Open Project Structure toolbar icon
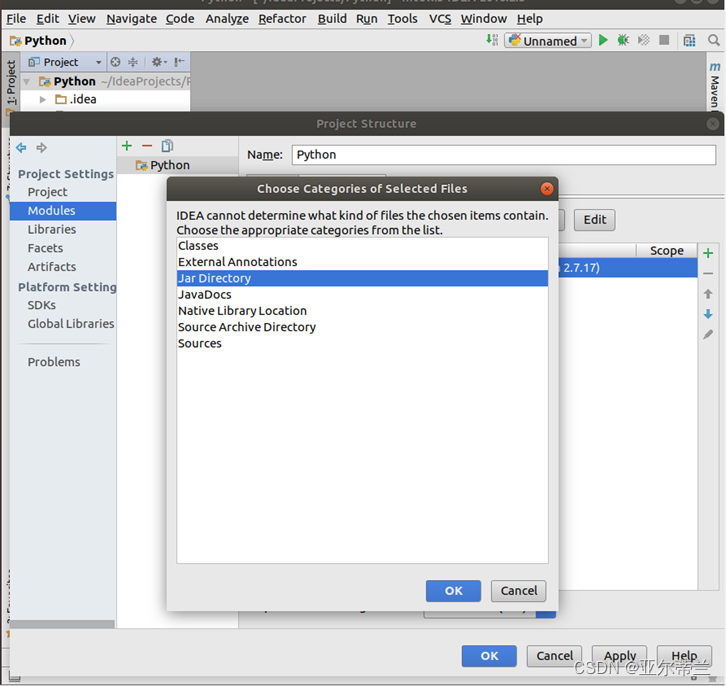This screenshot has height=686, width=726. coord(689,41)
